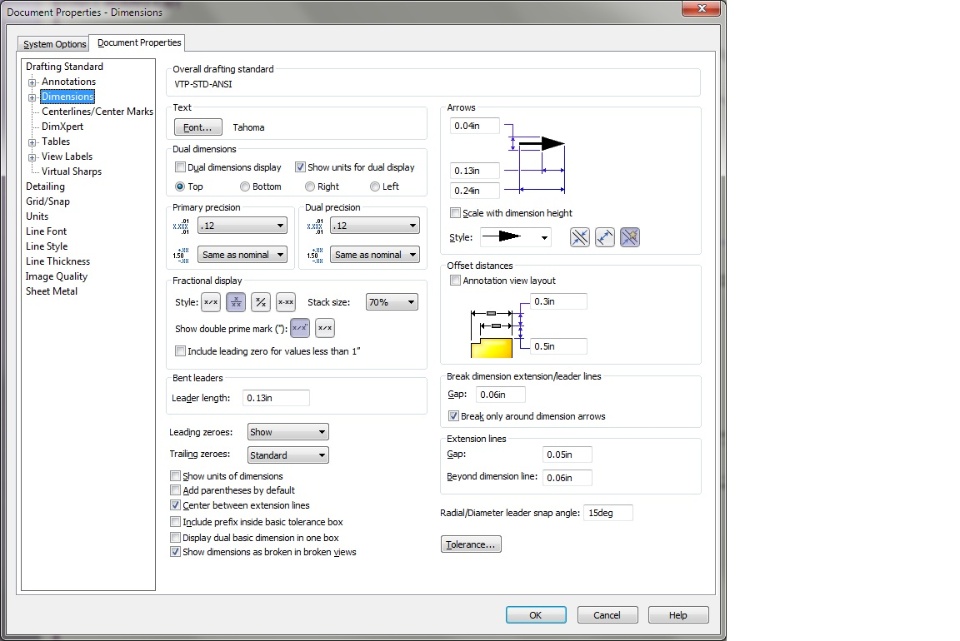960x641 pixels.
Task: Click arrow height field 0.04in
Action: [x=474, y=126]
